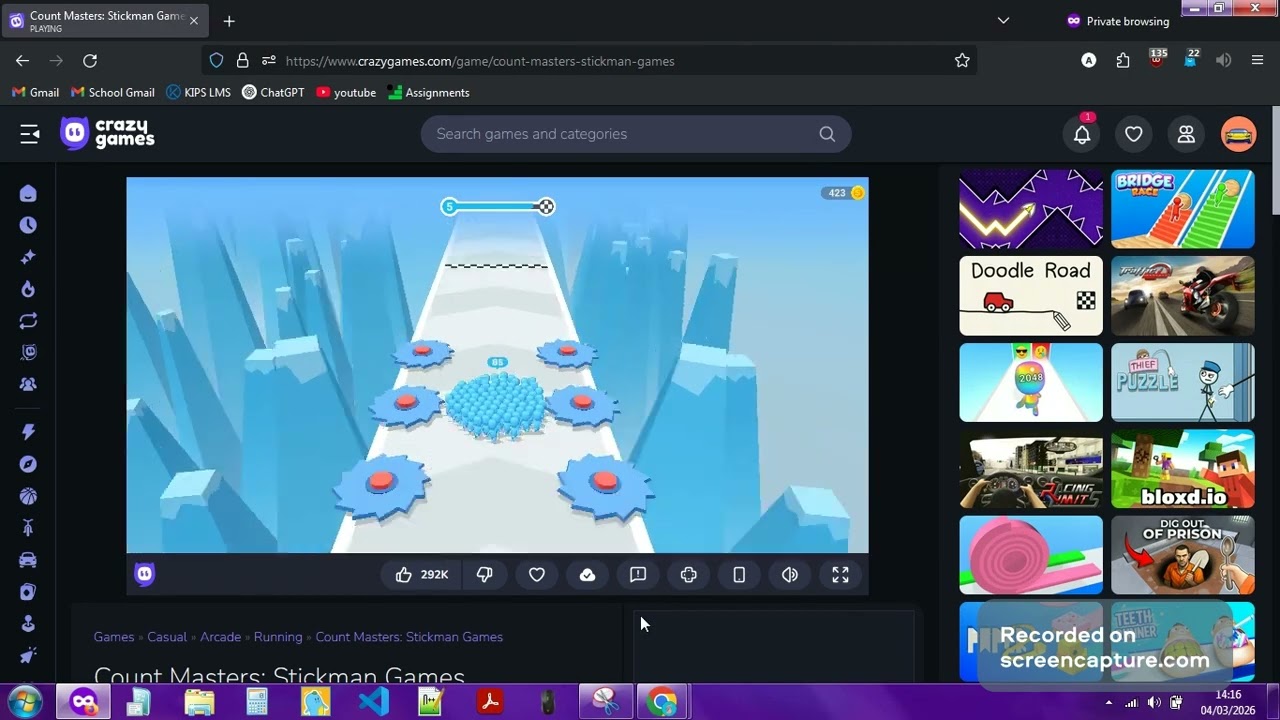Open the Multiplayer people icon in sidebar

tap(28, 384)
